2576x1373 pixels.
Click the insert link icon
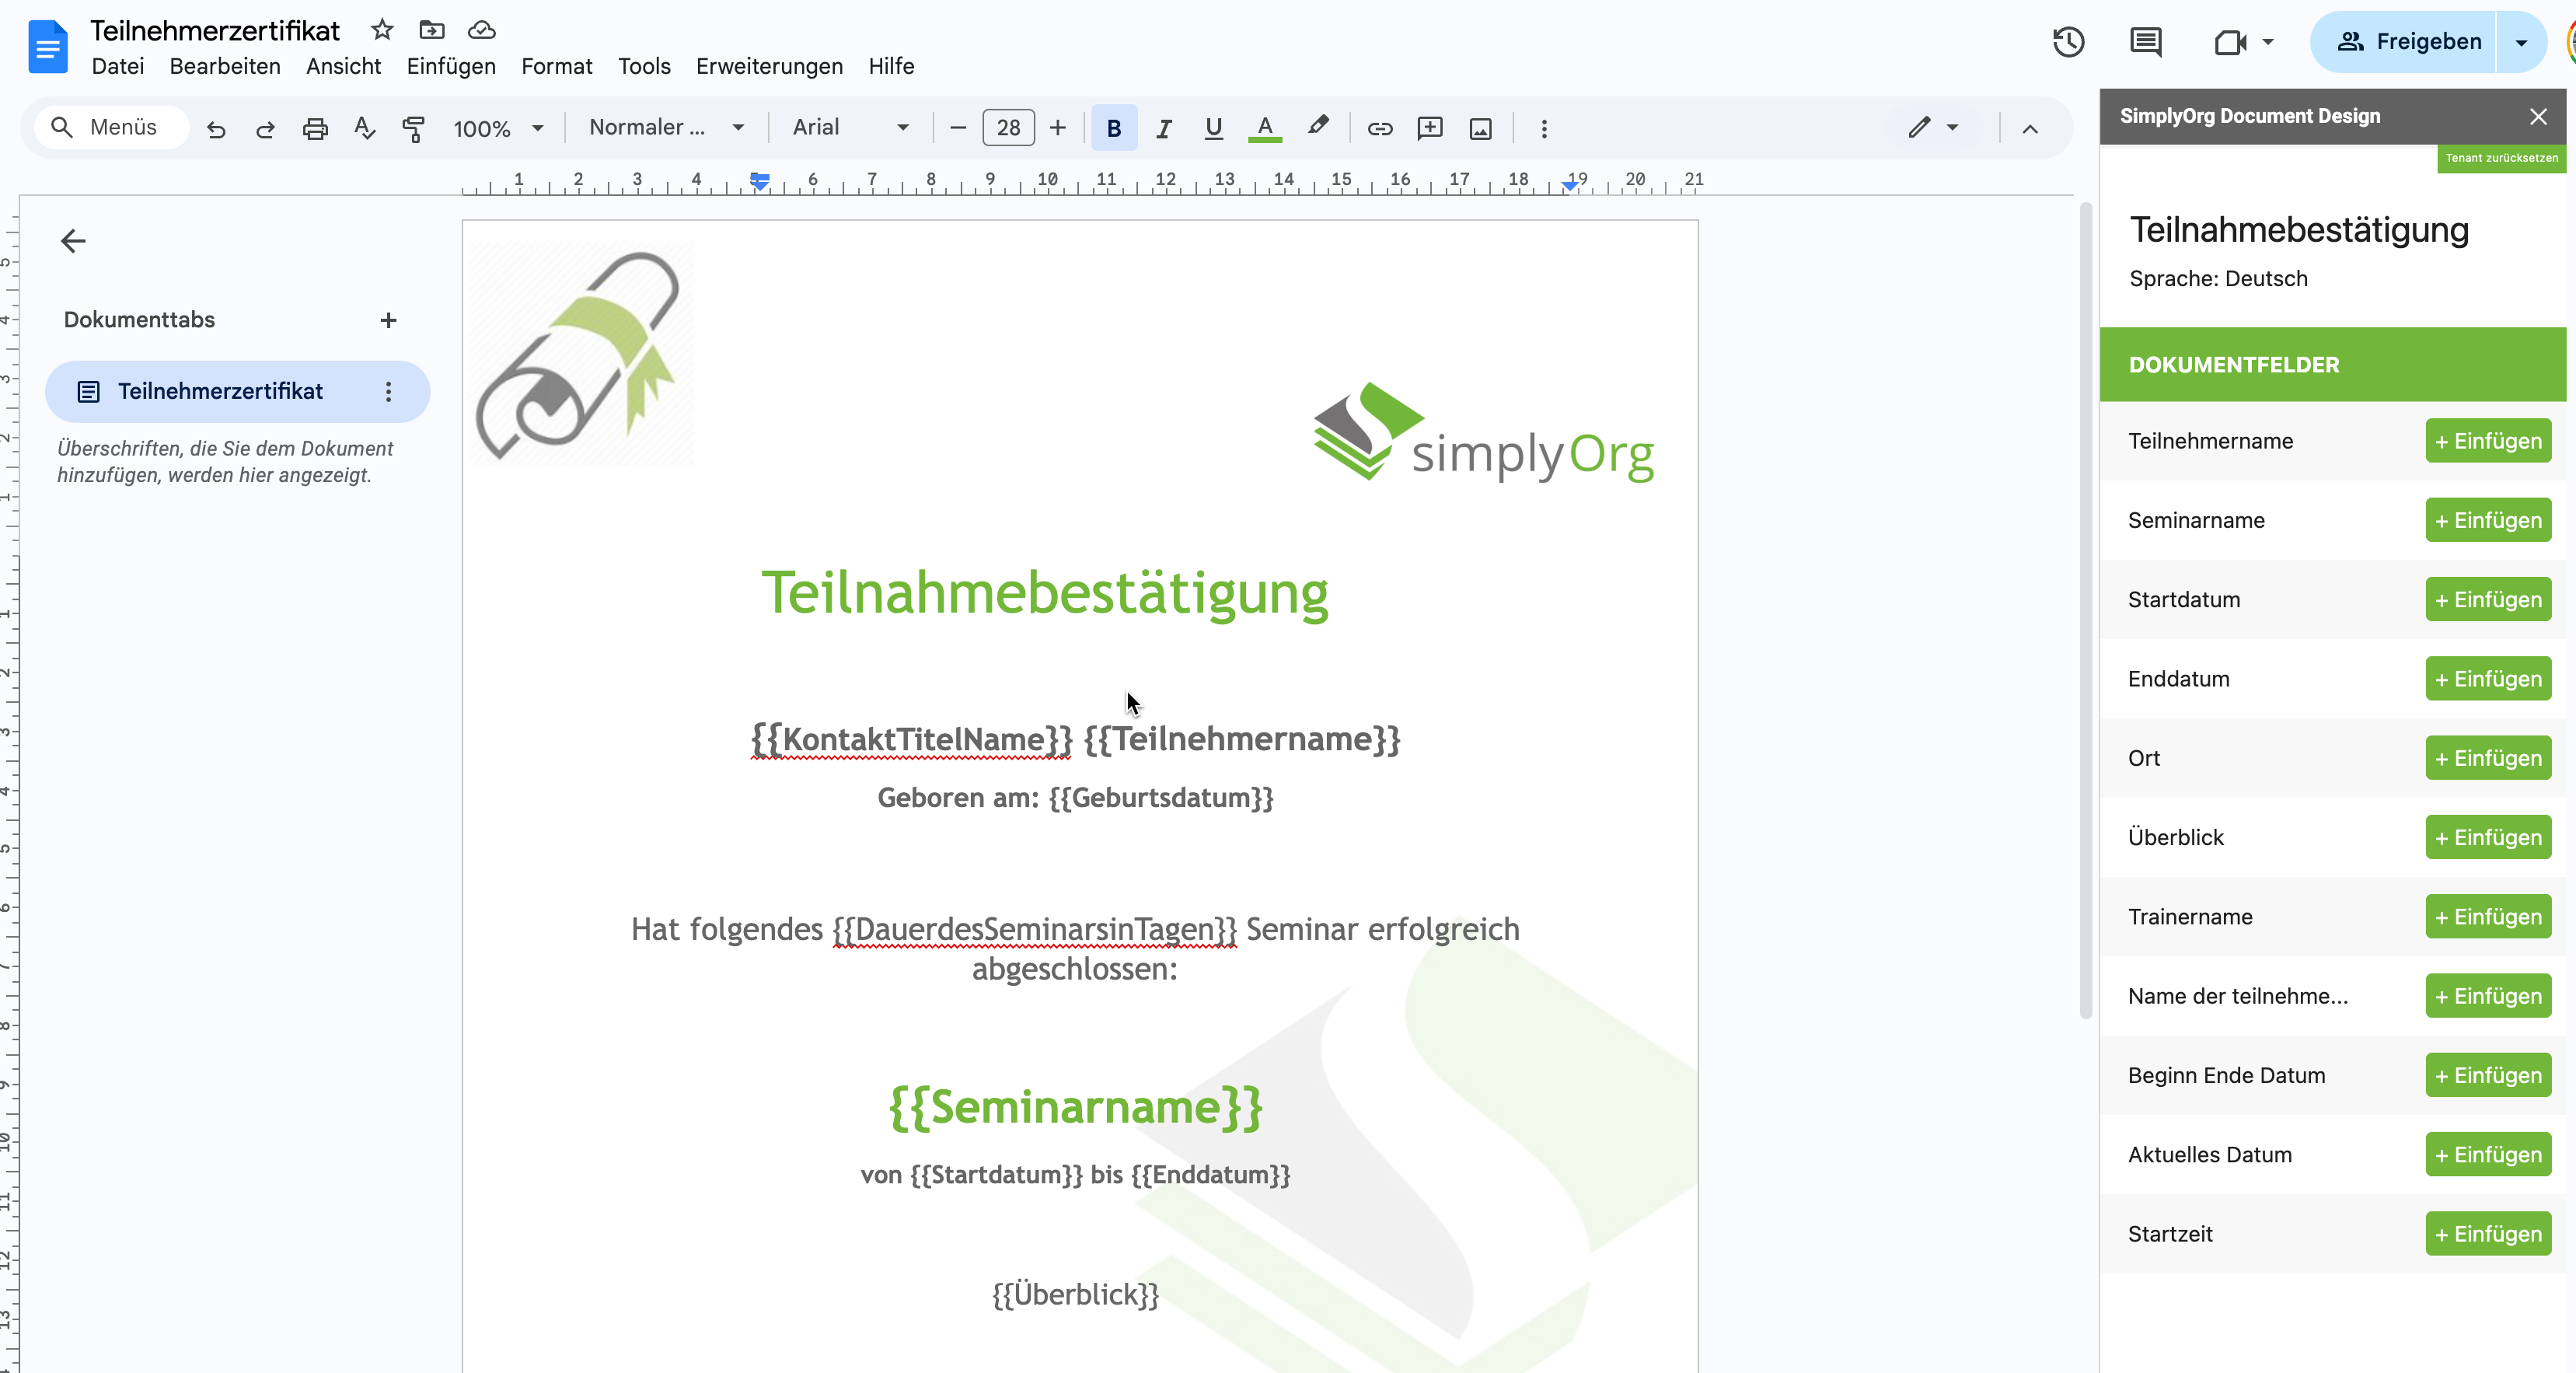click(x=1380, y=128)
